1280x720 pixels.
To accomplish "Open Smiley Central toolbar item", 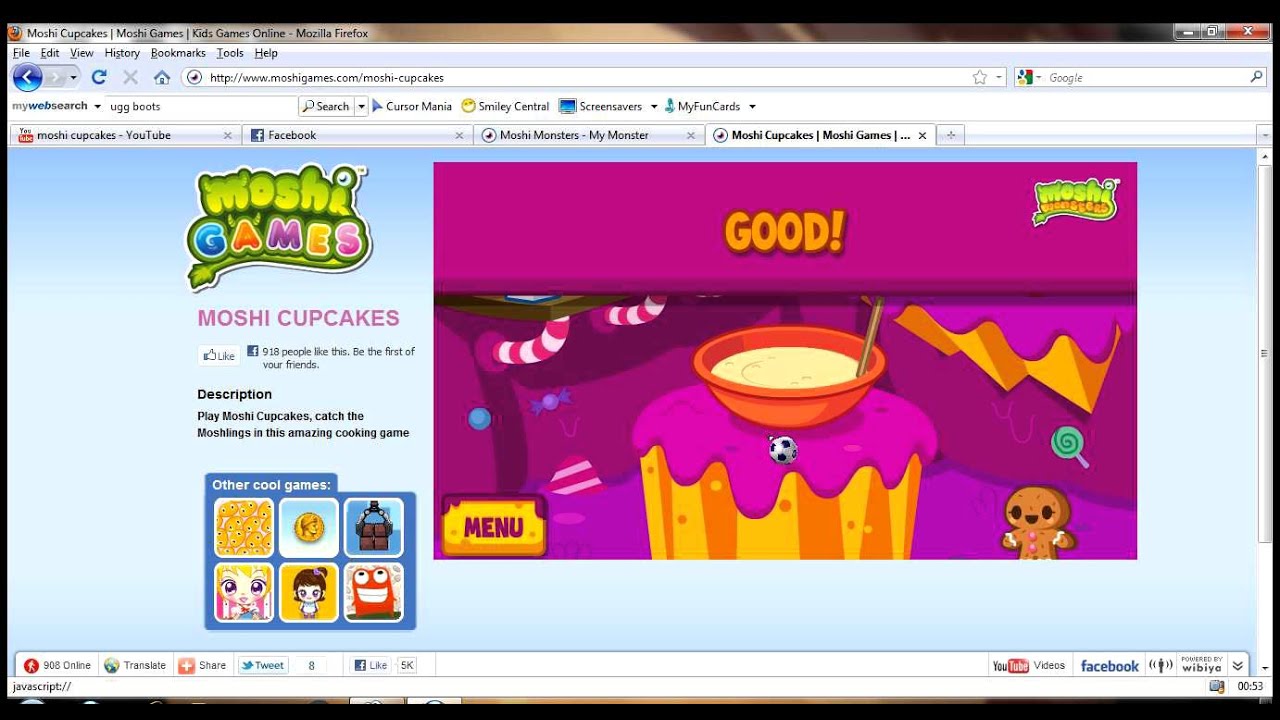I will click(x=505, y=106).
